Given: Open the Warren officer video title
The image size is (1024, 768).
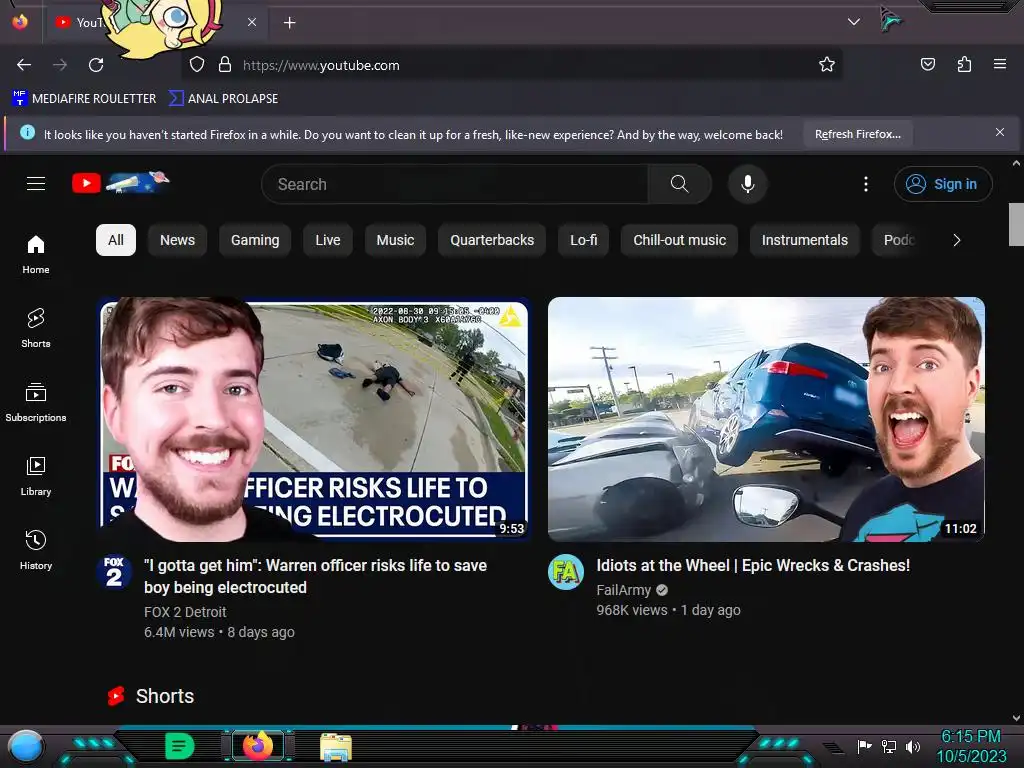Looking at the screenshot, I should pos(315,576).
